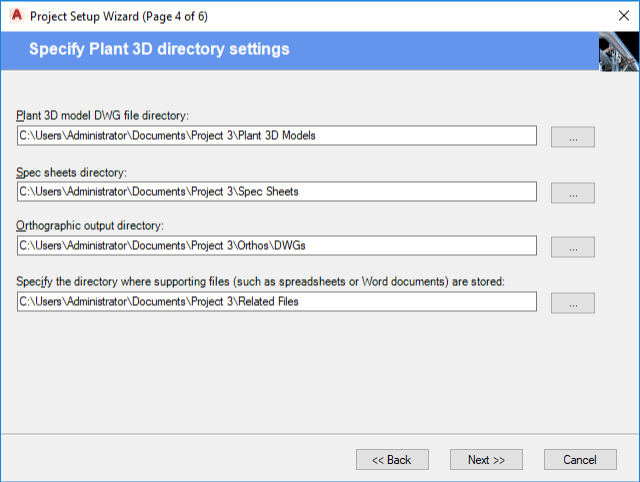Click the Spec sheets directory field
This screenshot has height=482, width=640.
tap(277, 191)
